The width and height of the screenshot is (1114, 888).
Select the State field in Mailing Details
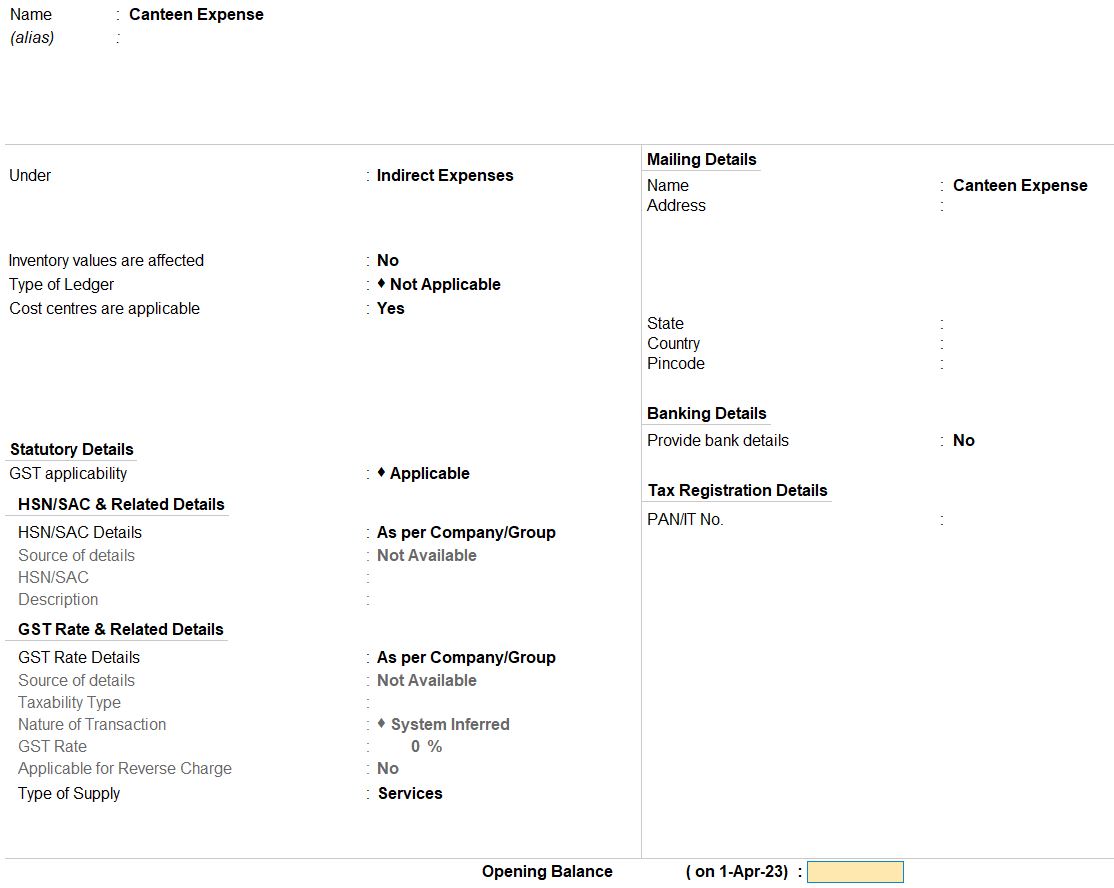[1020, 324]
